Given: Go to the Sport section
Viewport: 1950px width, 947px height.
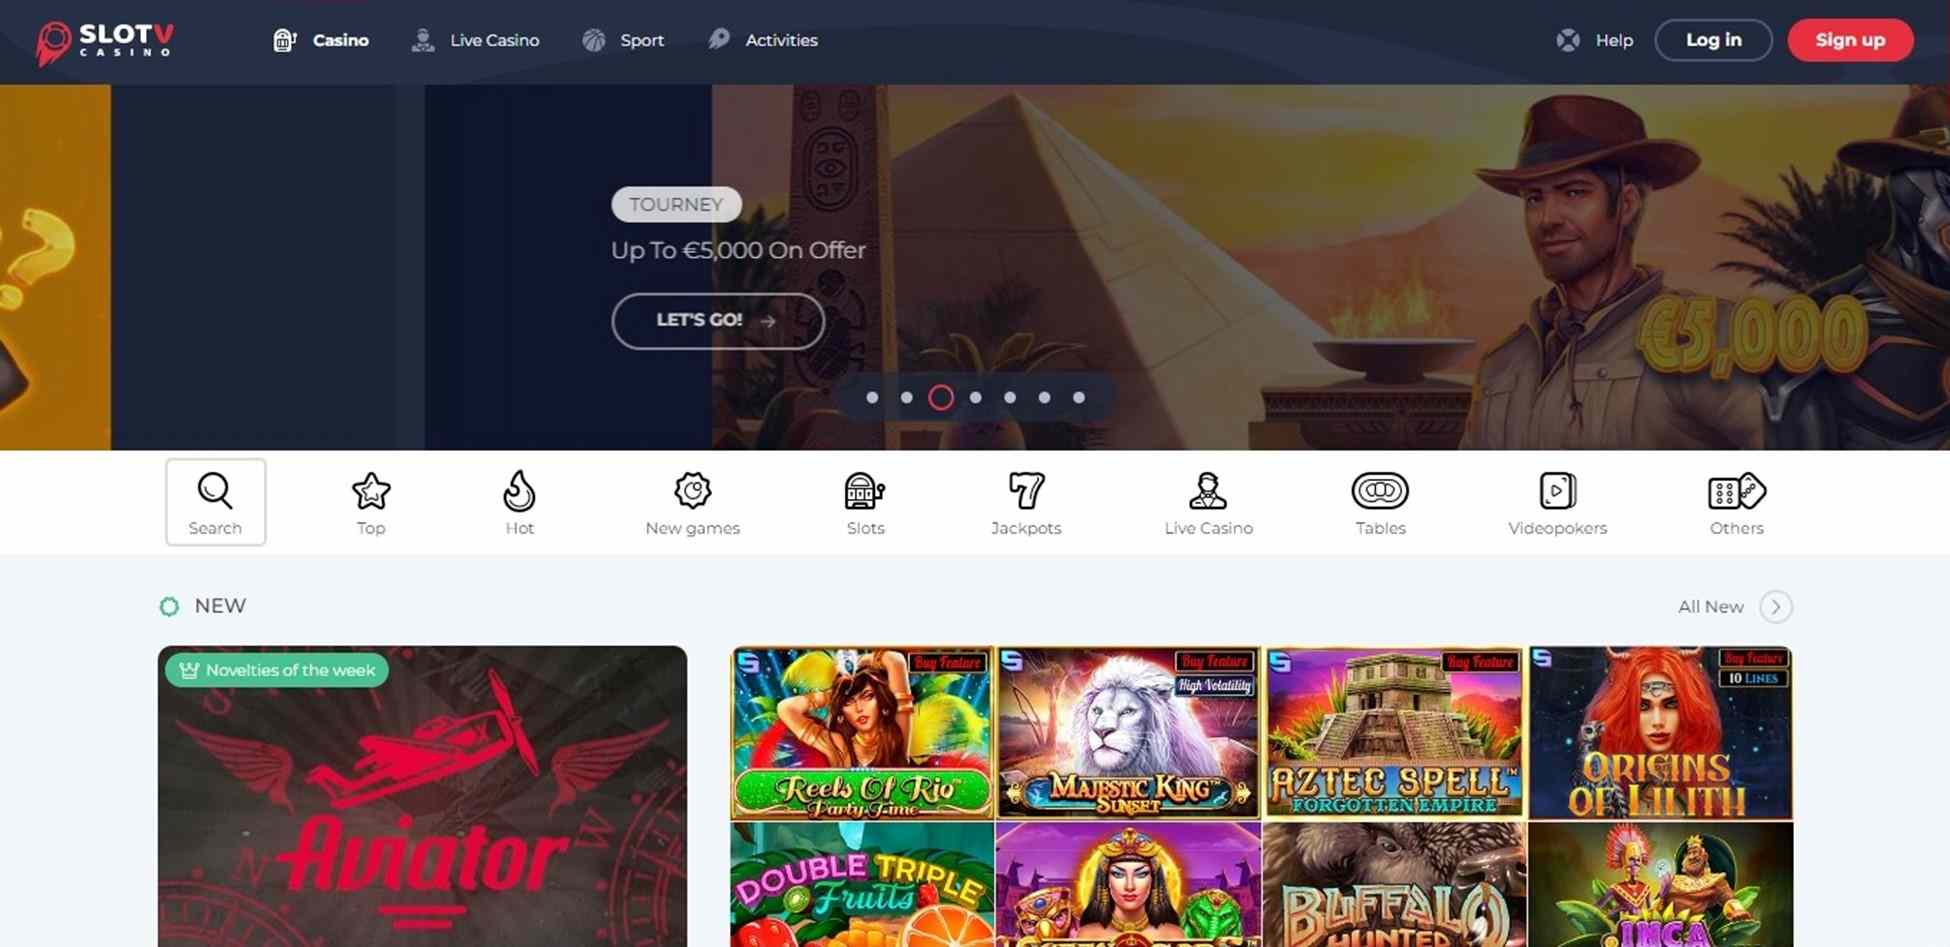Looking at the screenshot, I should (x=623, y=40).
